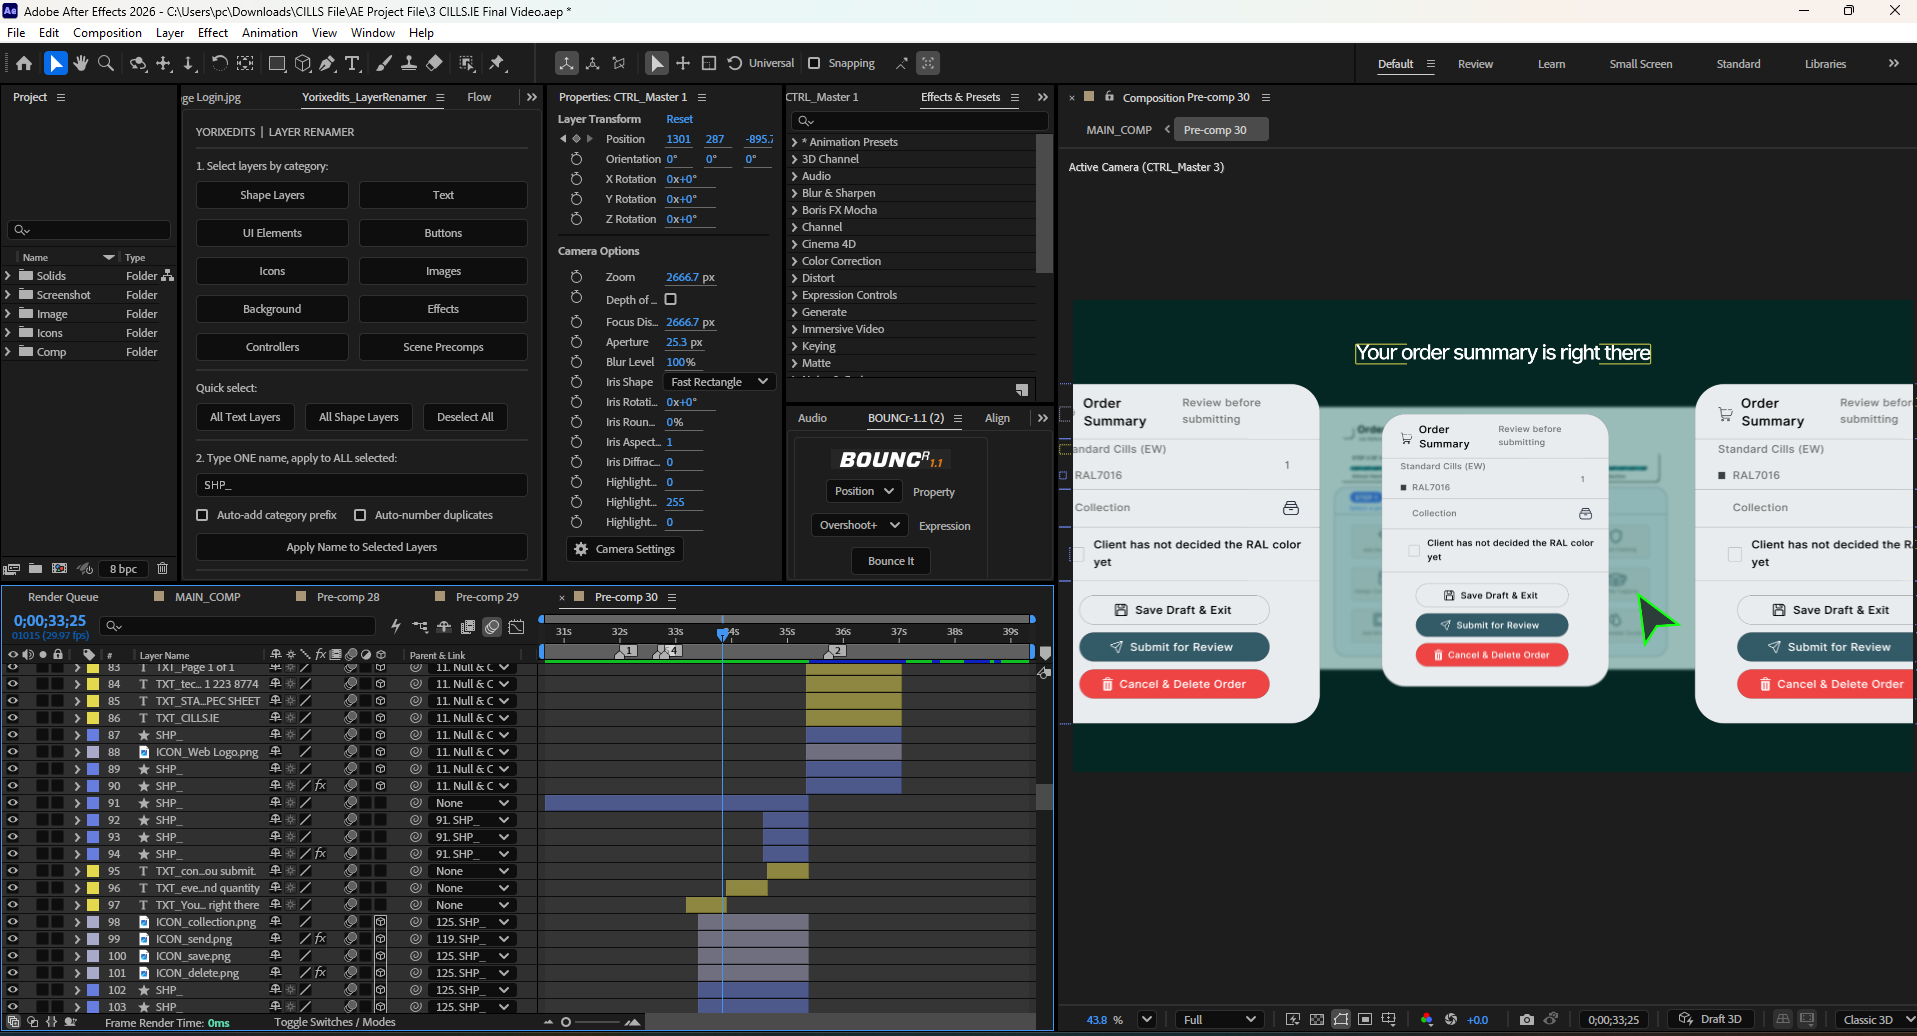The image size is (1917, 1036).
Task: Expand Color Correction effects category
Action: [x=794, y=261]
